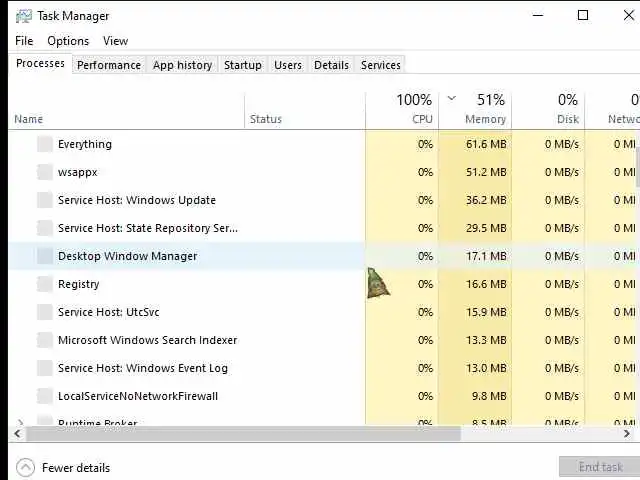Click the Microsoft Windows Search Indexer icon
This screenshot has height=480, width=640.
pyautogui.click(x=45, y=340)
